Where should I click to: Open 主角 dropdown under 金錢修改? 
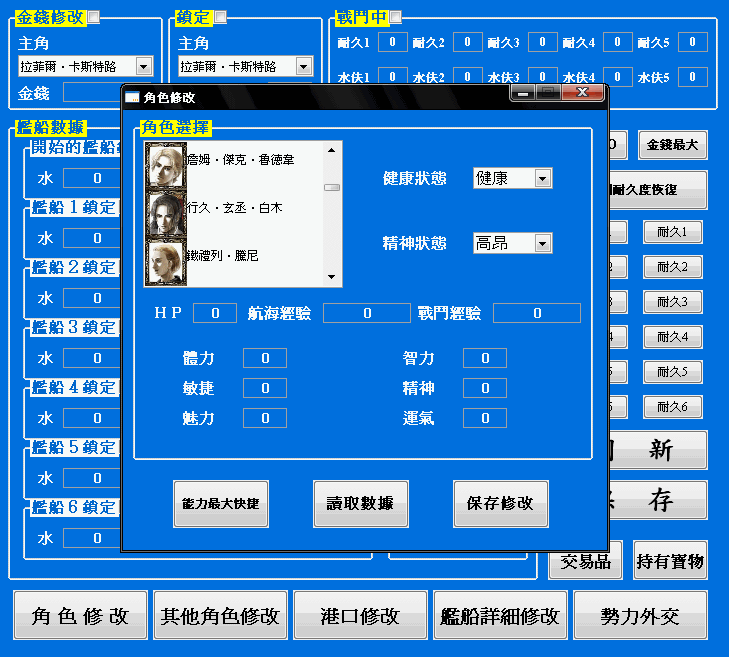pos(144,66)
